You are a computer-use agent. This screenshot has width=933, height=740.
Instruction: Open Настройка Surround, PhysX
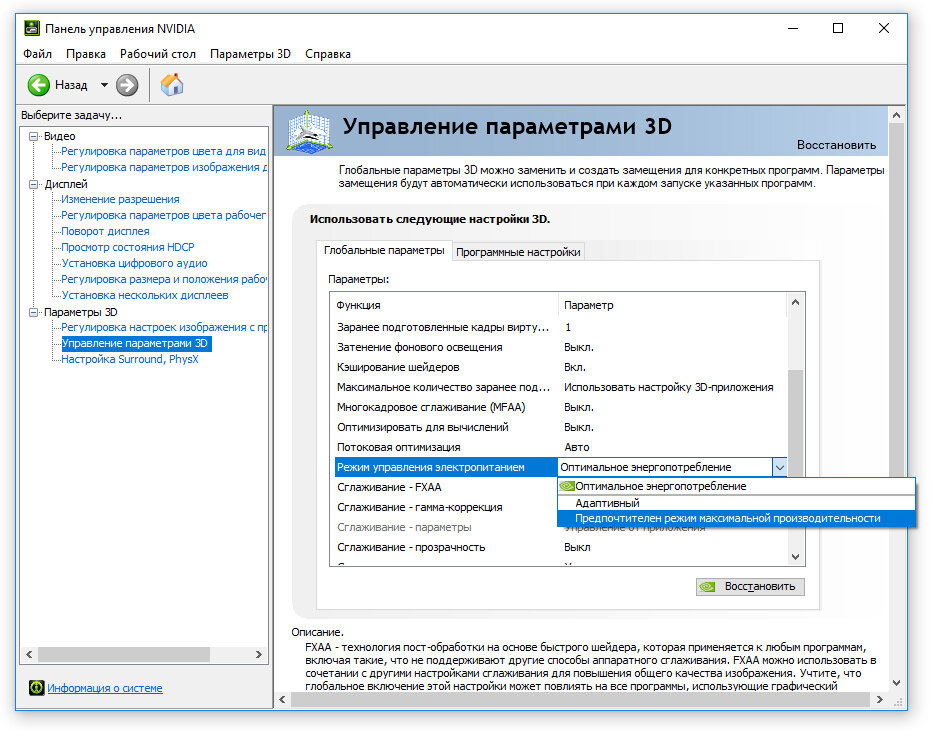130,360
